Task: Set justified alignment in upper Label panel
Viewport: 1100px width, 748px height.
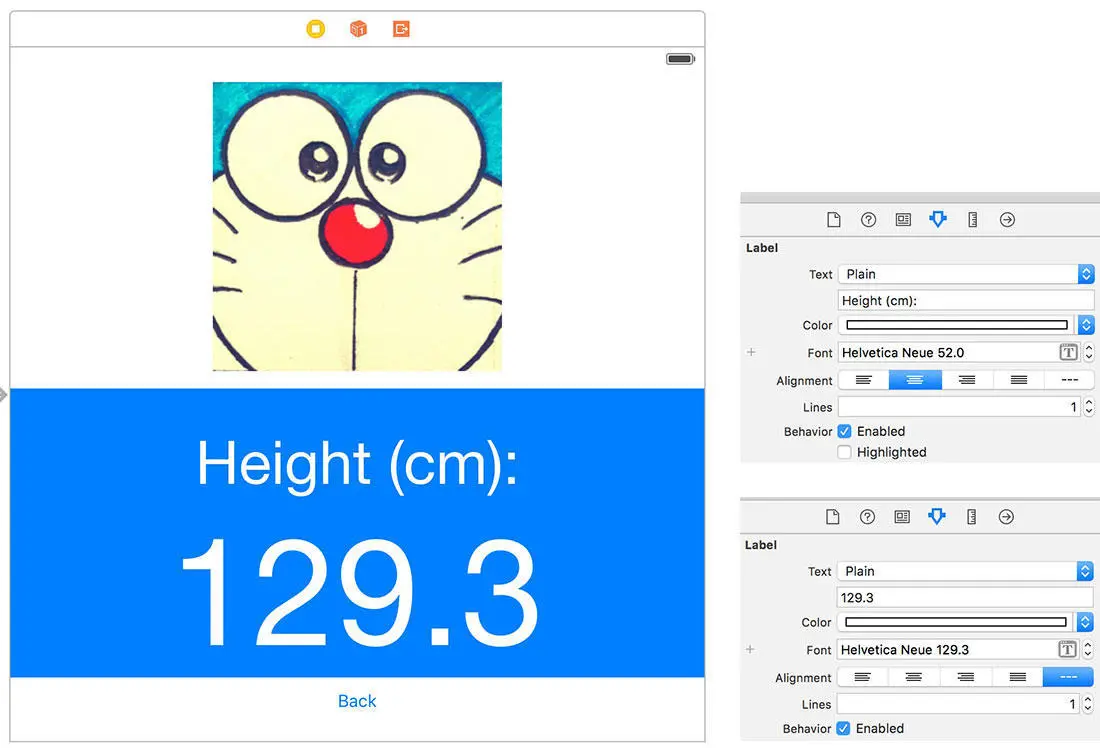Action: click(x=1019, y=380)
